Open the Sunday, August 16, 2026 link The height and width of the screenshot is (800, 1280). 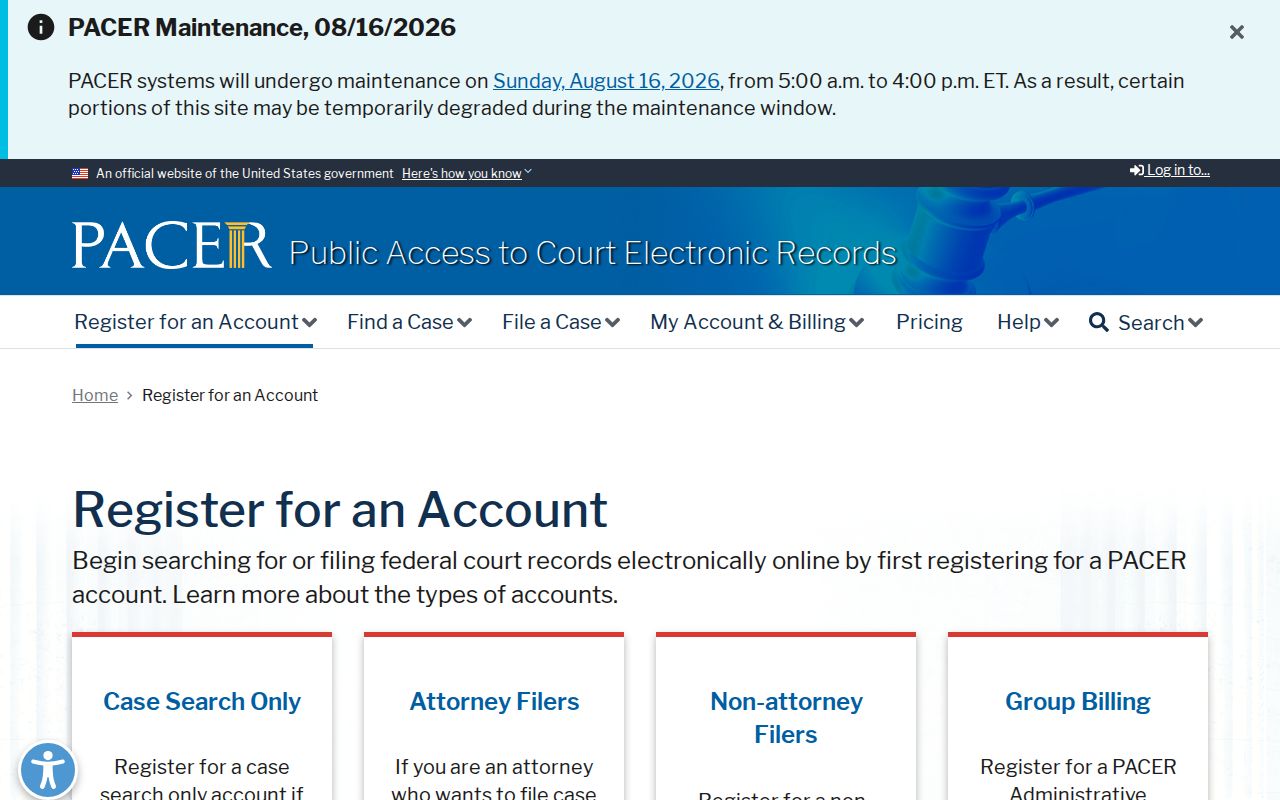[606, 81]
